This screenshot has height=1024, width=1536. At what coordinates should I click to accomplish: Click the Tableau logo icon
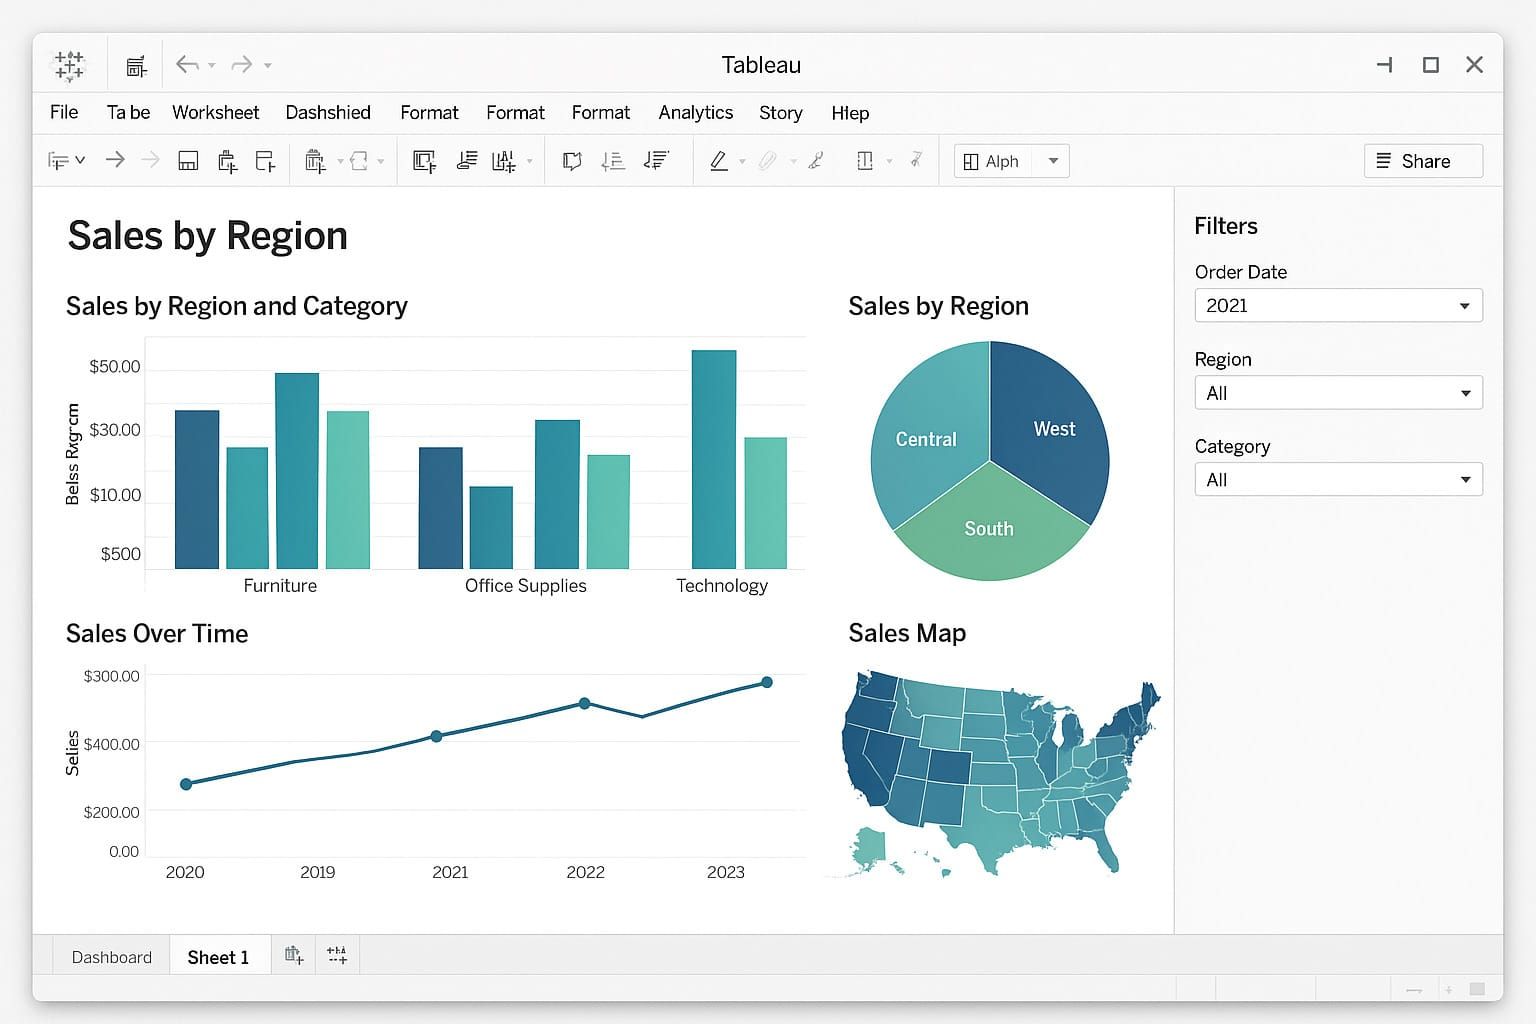[x=69, y=65]
